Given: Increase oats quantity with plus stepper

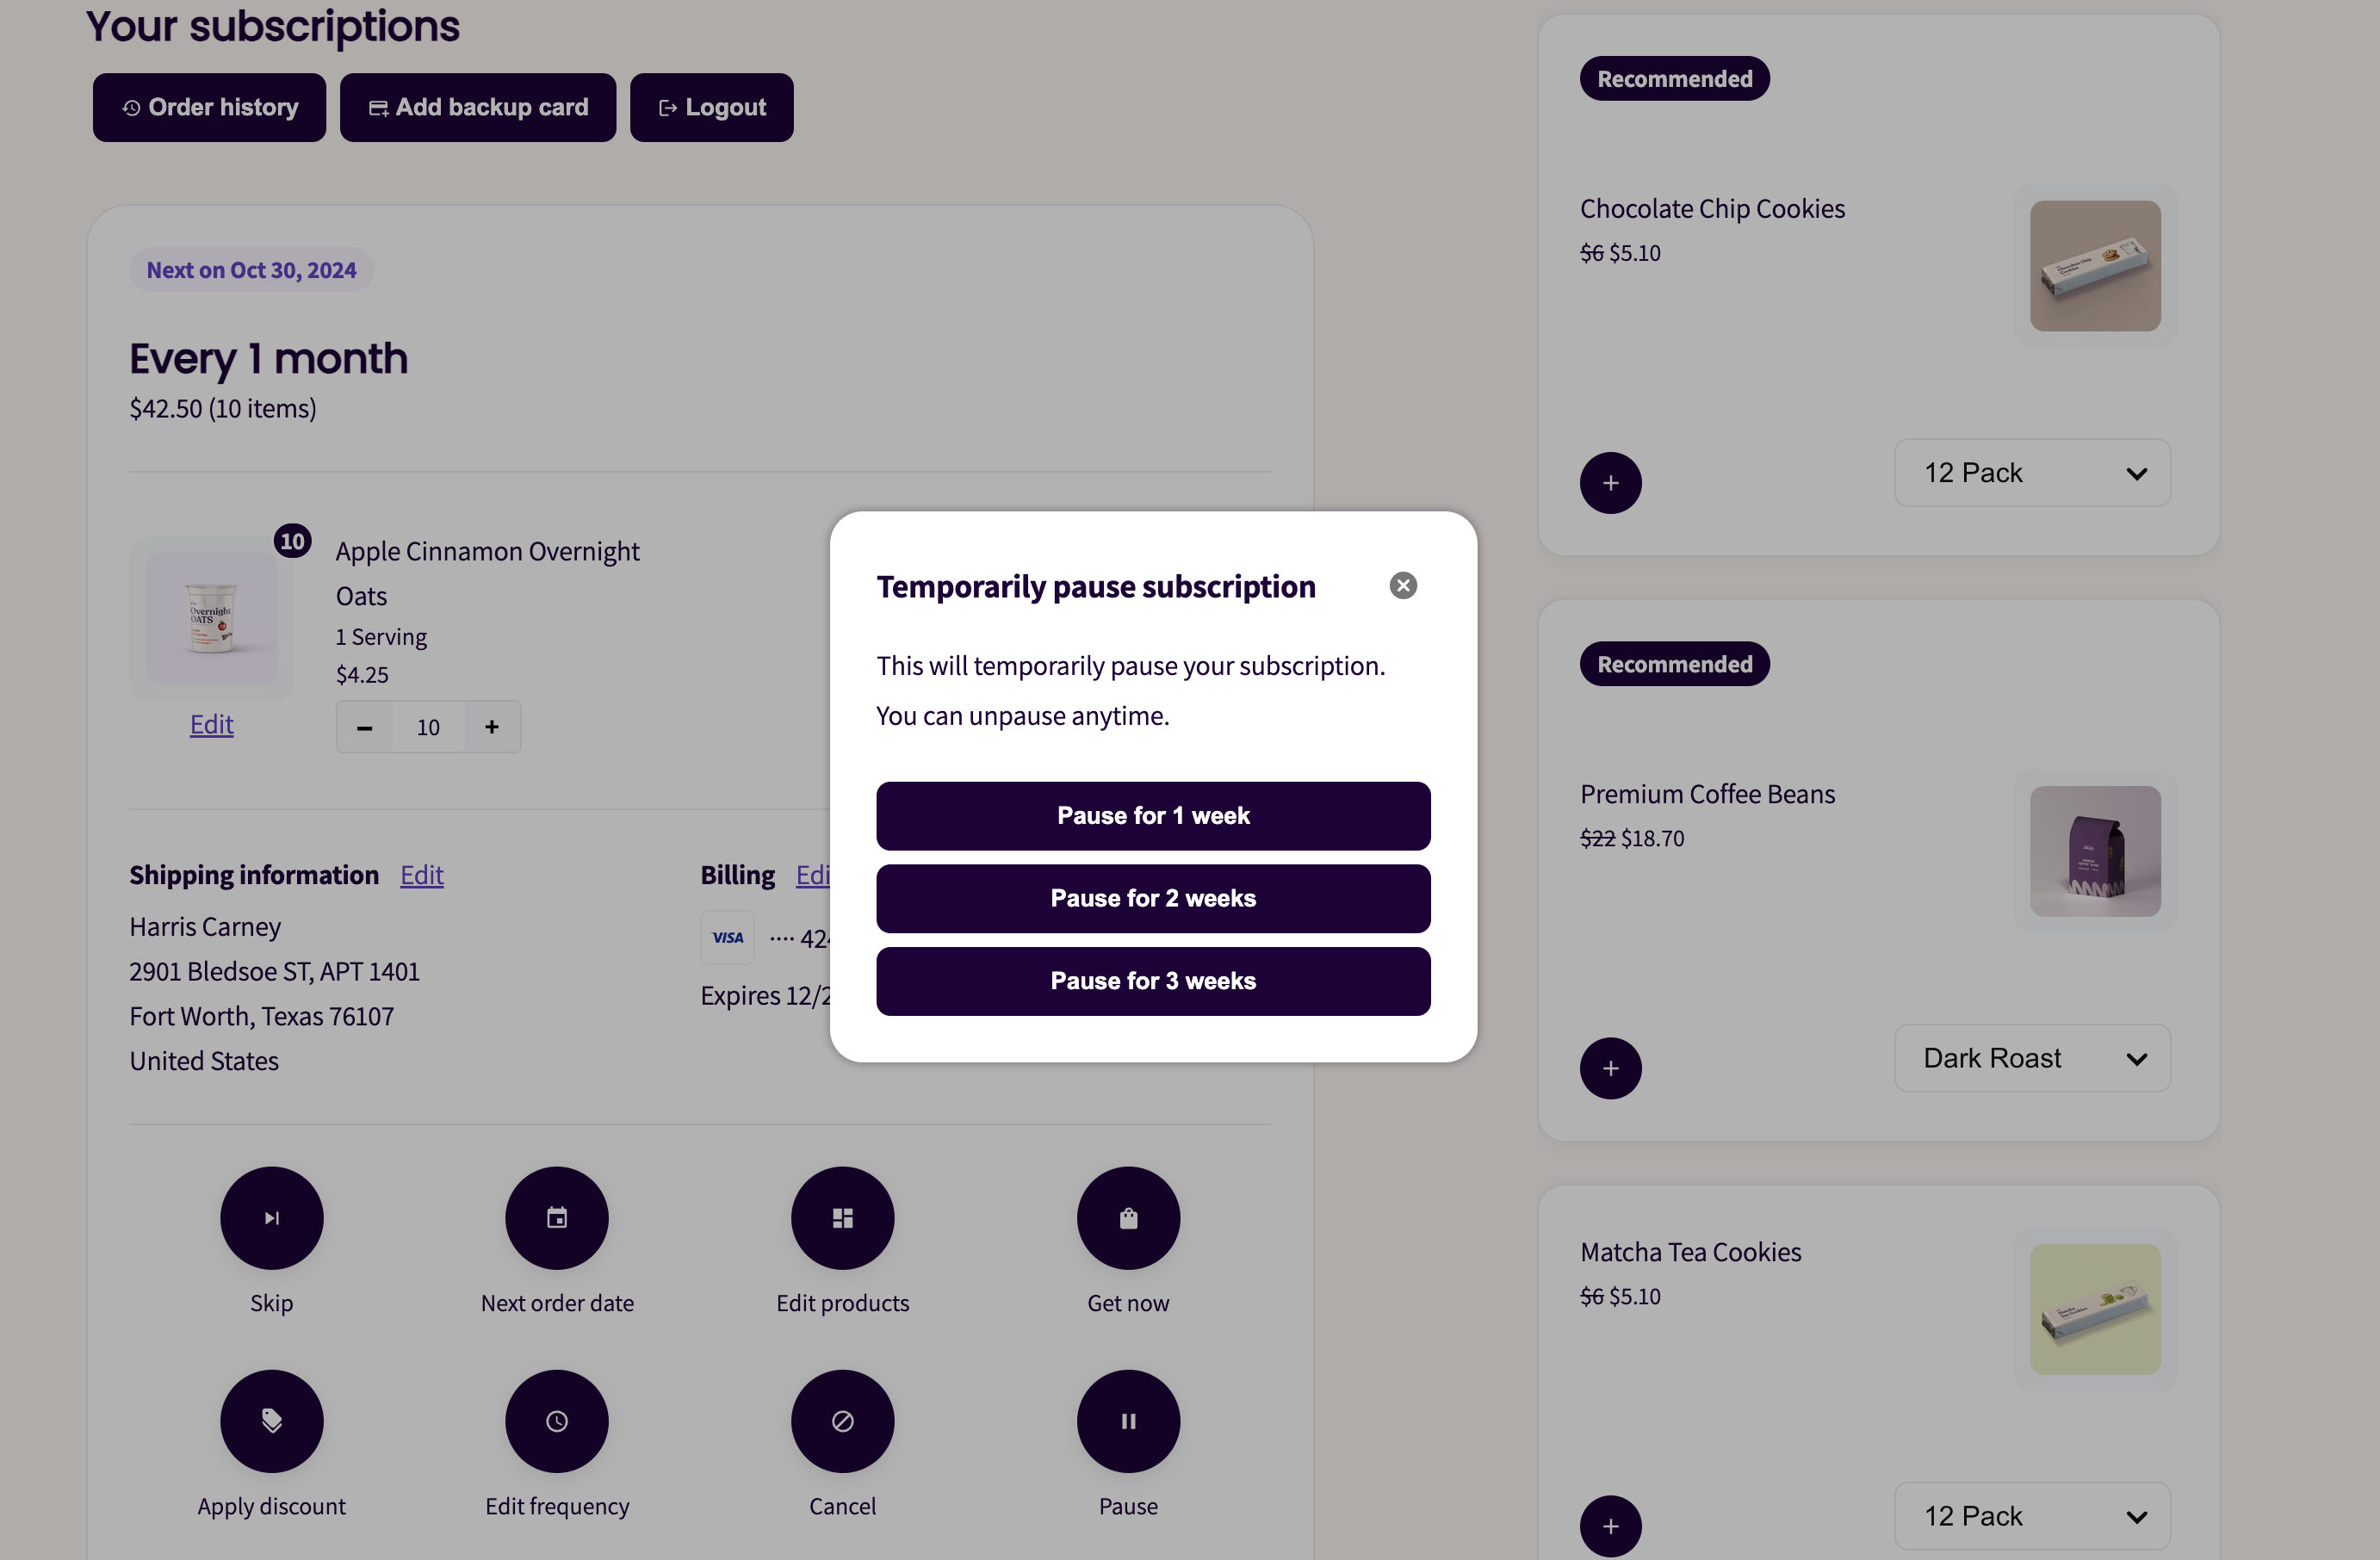Looking at the screenshot, I should [x=492, y=727].
